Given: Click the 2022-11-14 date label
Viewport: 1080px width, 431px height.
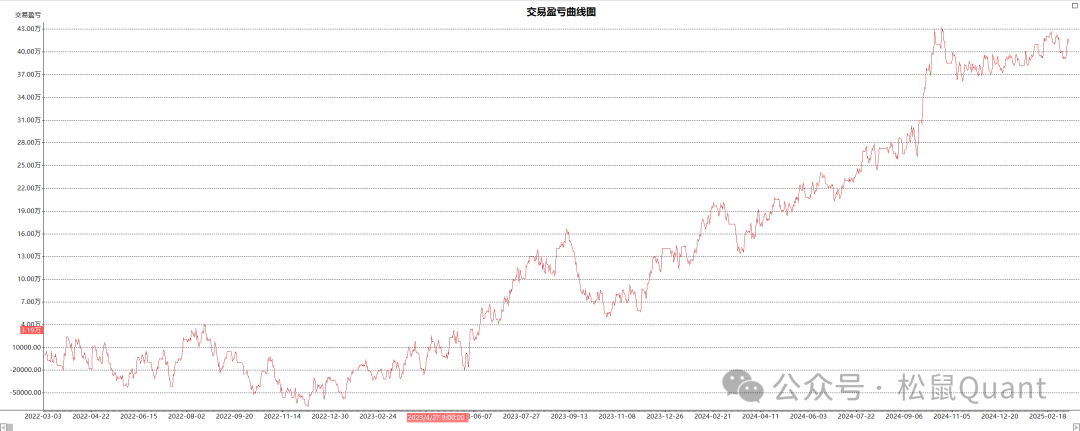Looking at the screenshot, I should [283, 415].
